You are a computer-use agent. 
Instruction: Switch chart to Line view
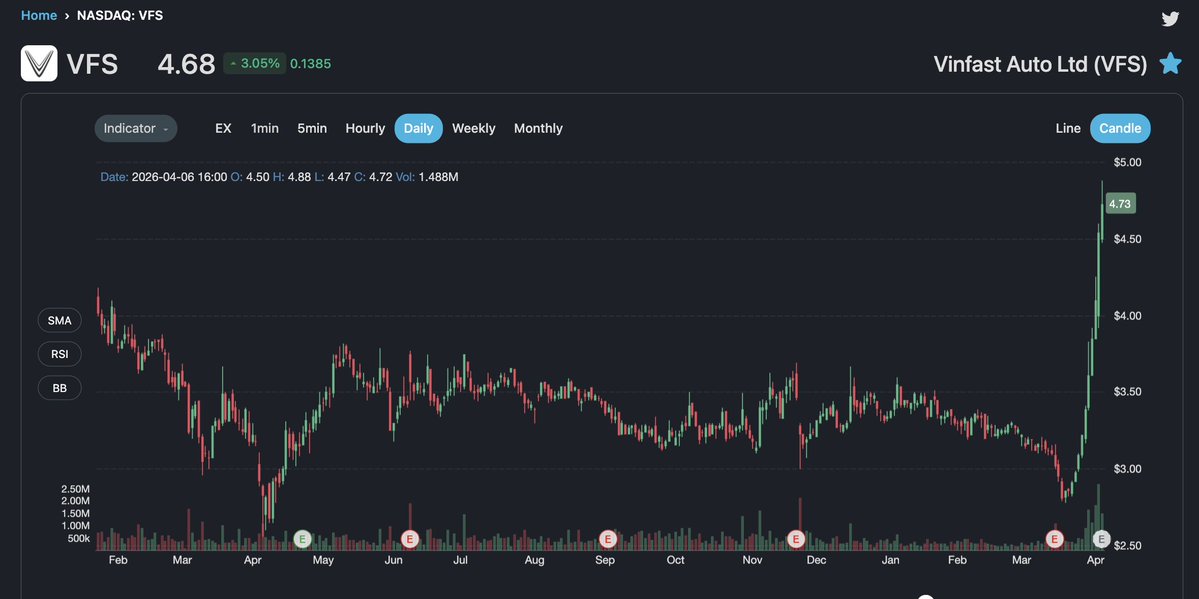(1068, 129)
